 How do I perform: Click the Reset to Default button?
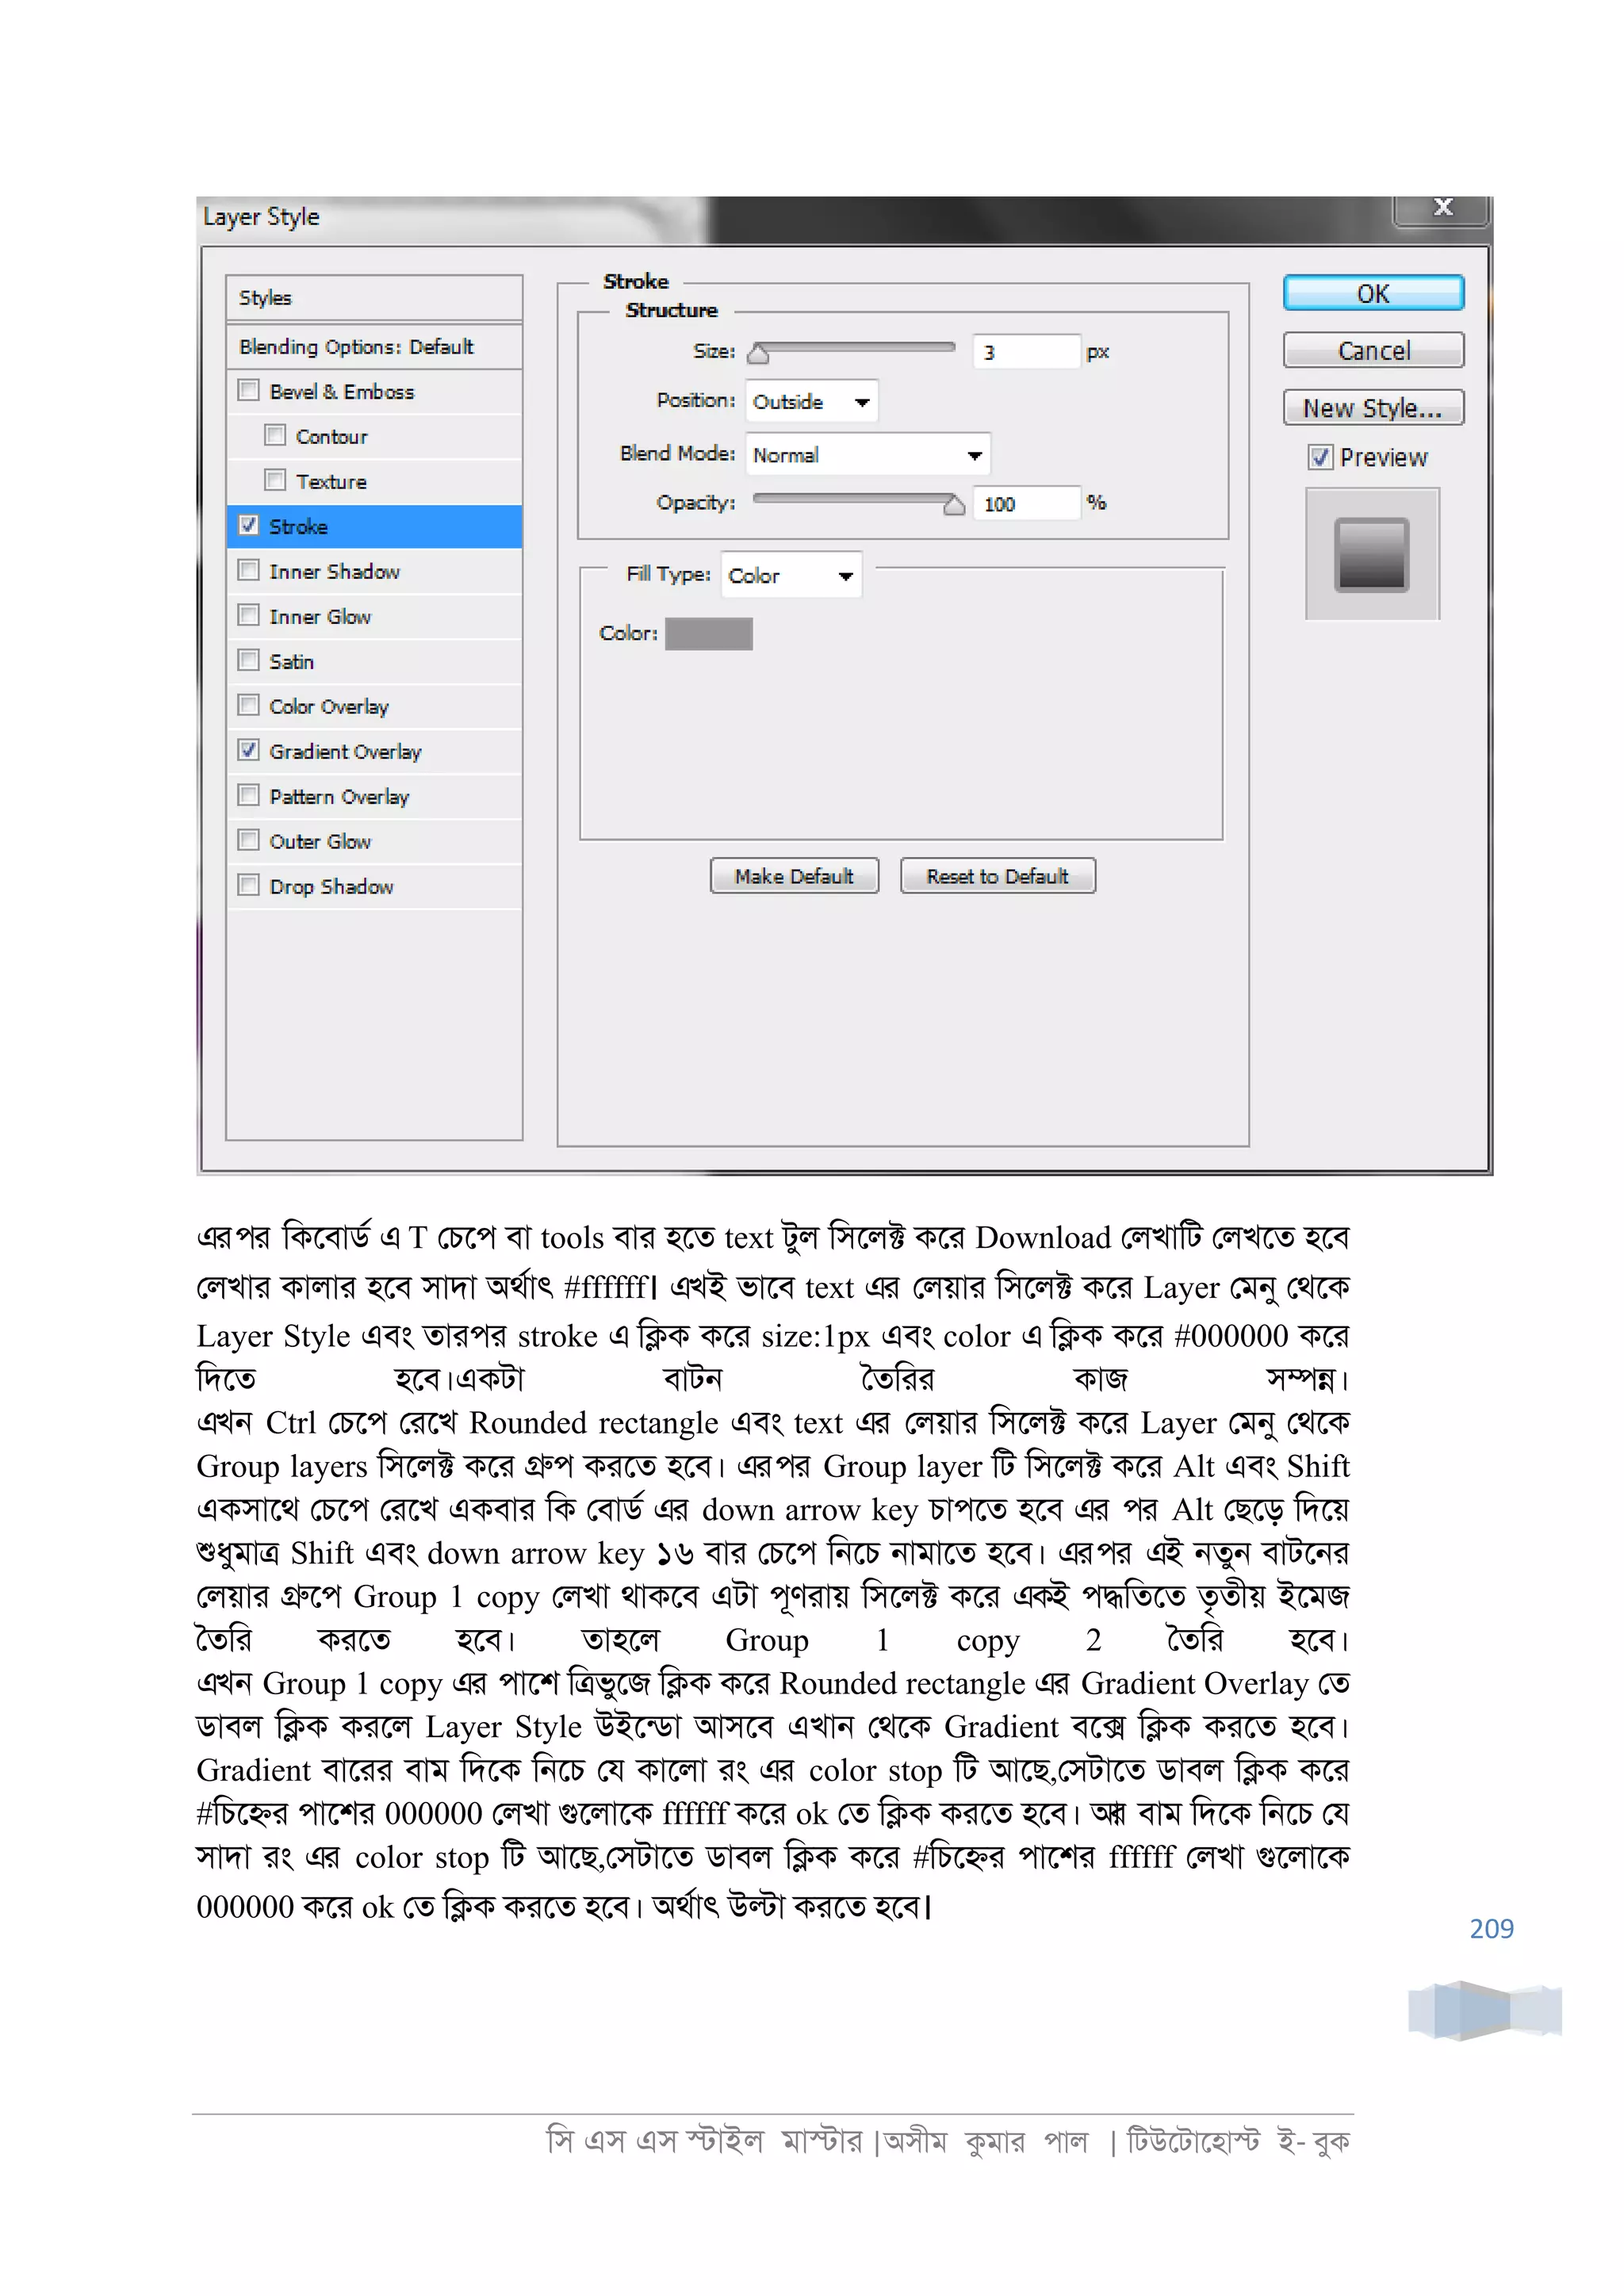click(997, 876)
